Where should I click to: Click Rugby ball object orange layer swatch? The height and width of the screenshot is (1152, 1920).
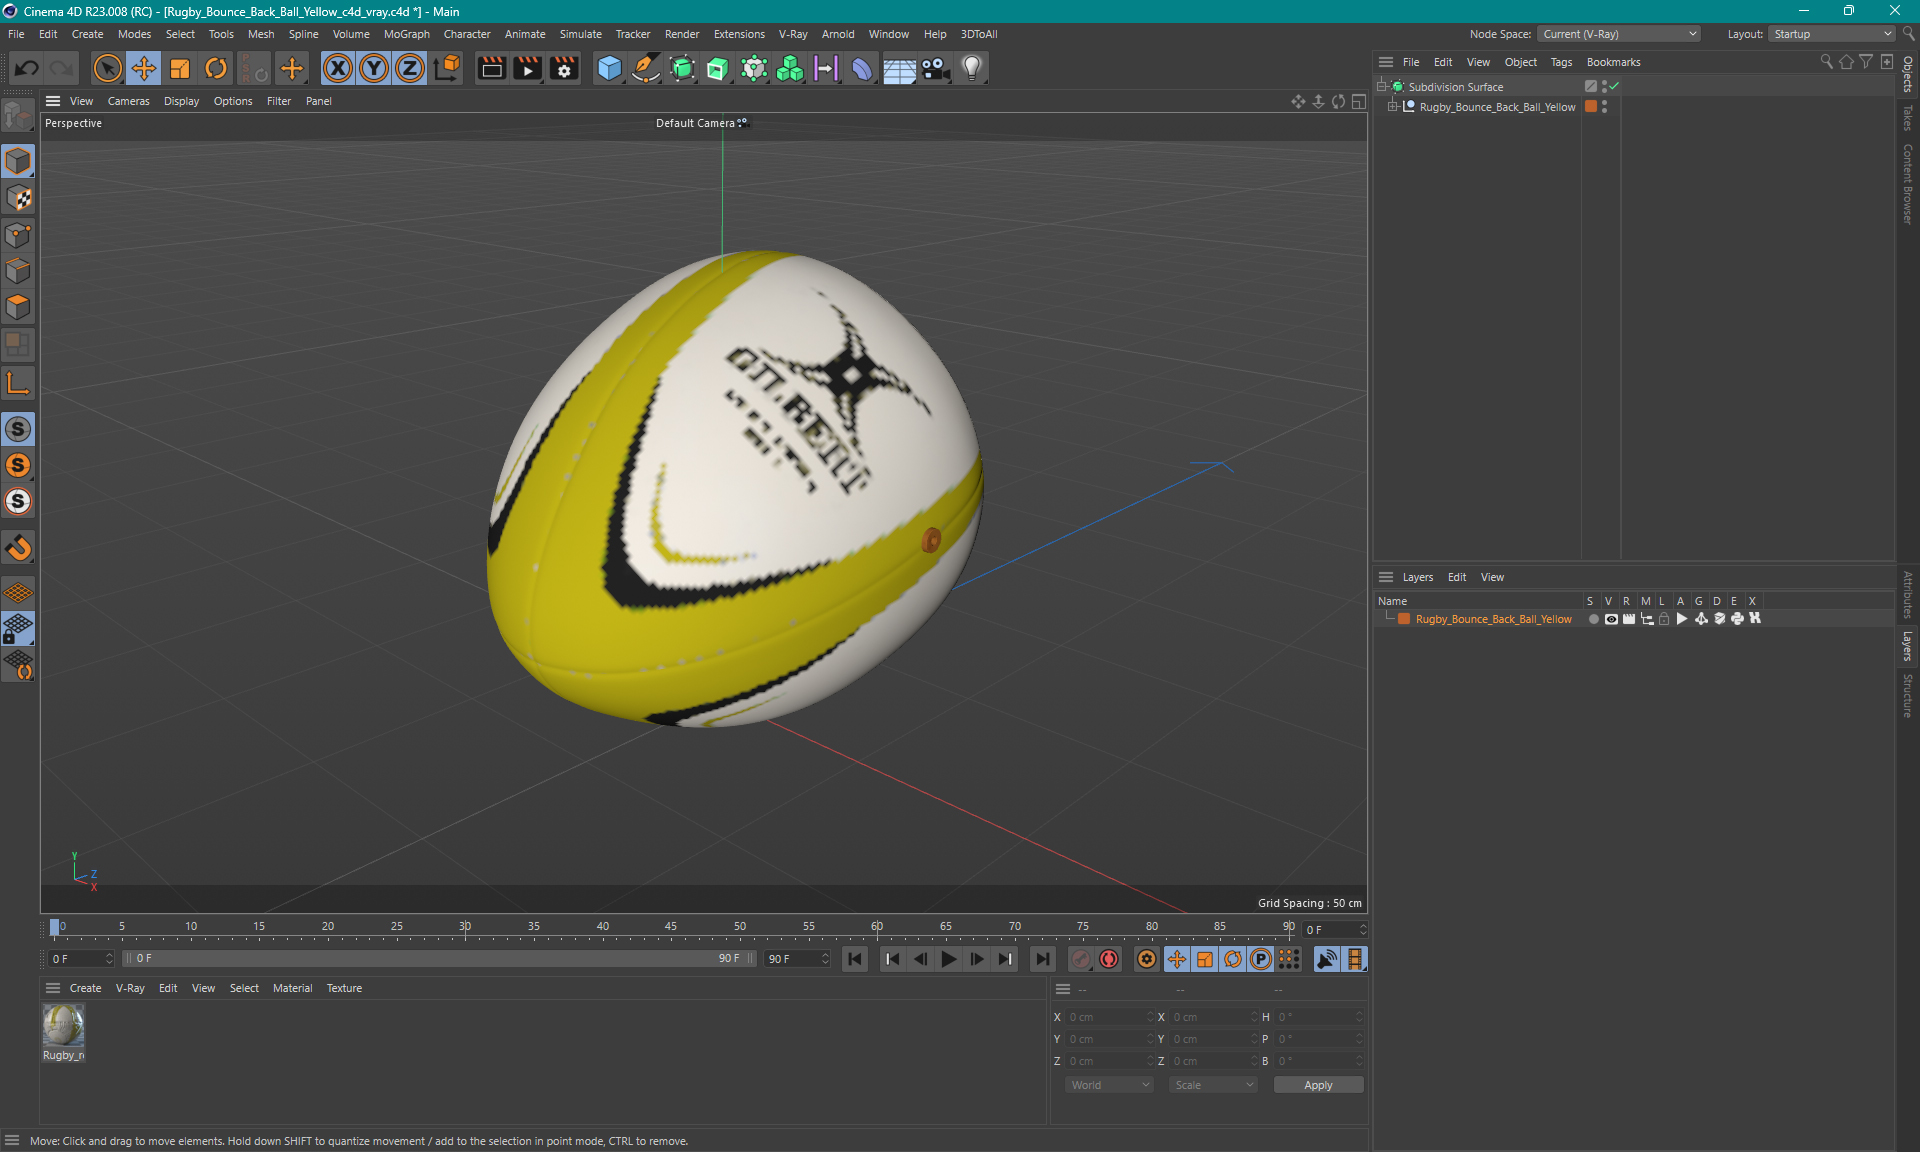[1591, 107]
